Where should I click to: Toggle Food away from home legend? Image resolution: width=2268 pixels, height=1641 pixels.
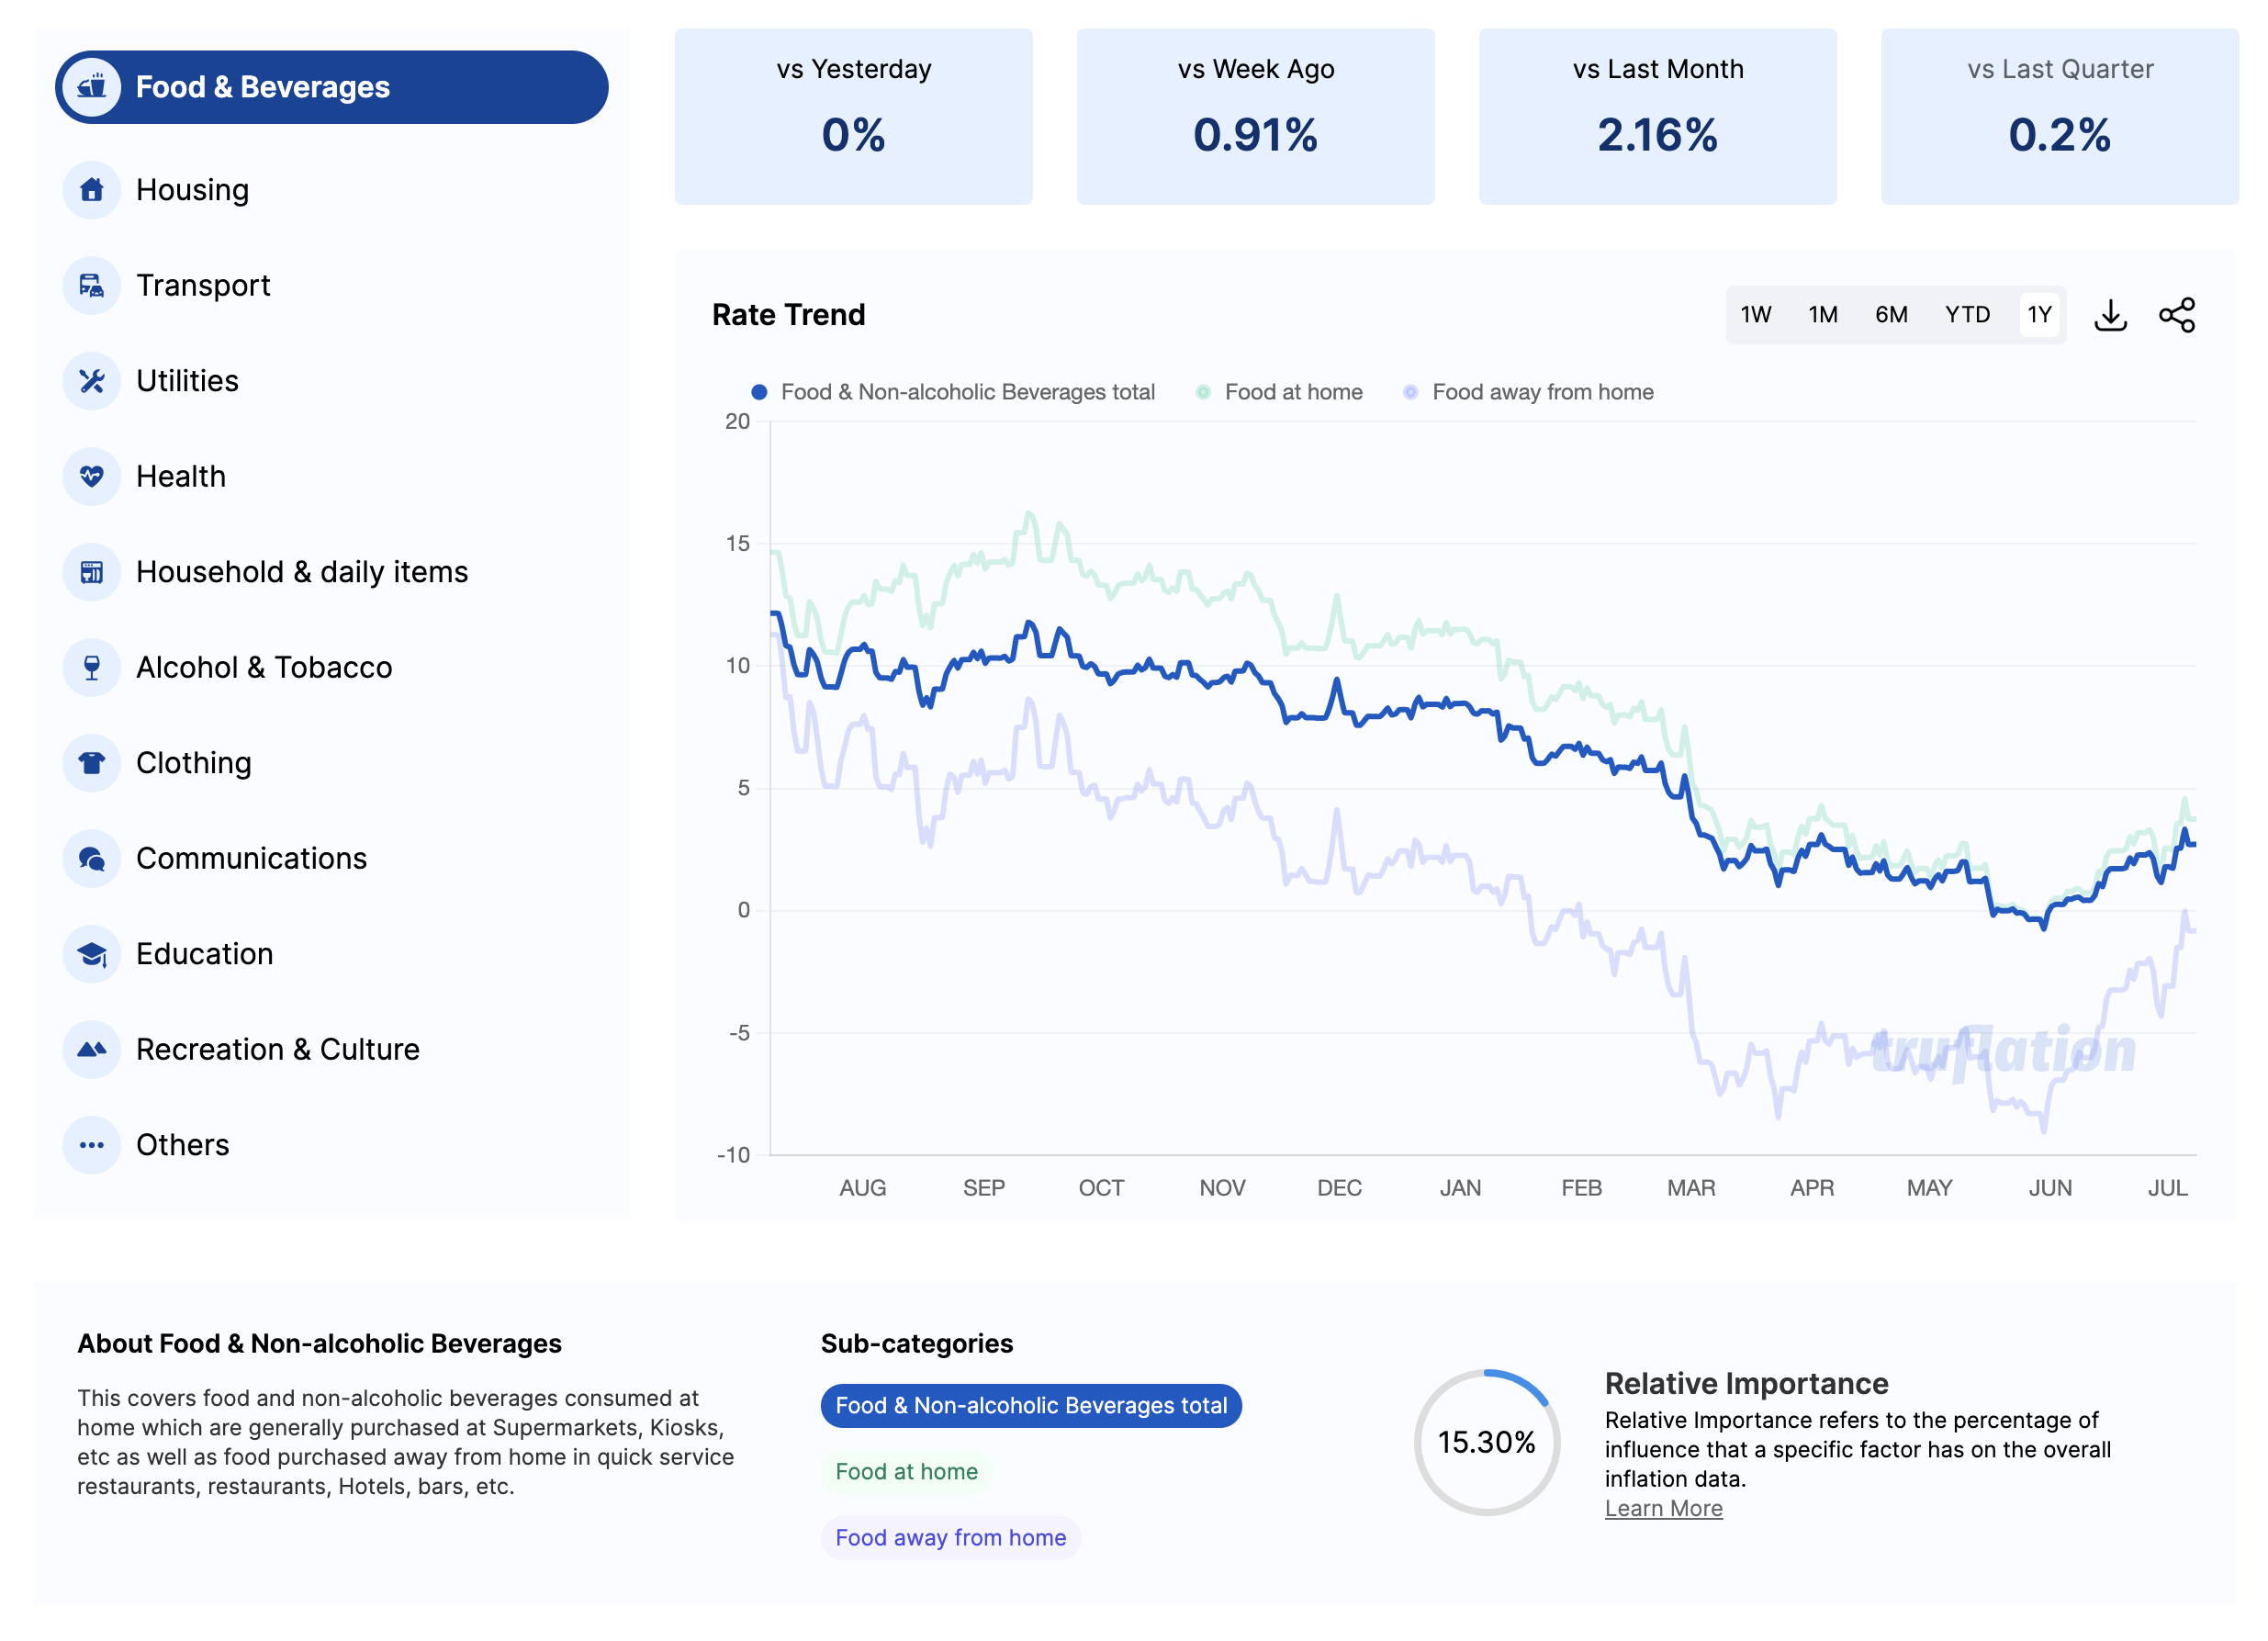1541,392
